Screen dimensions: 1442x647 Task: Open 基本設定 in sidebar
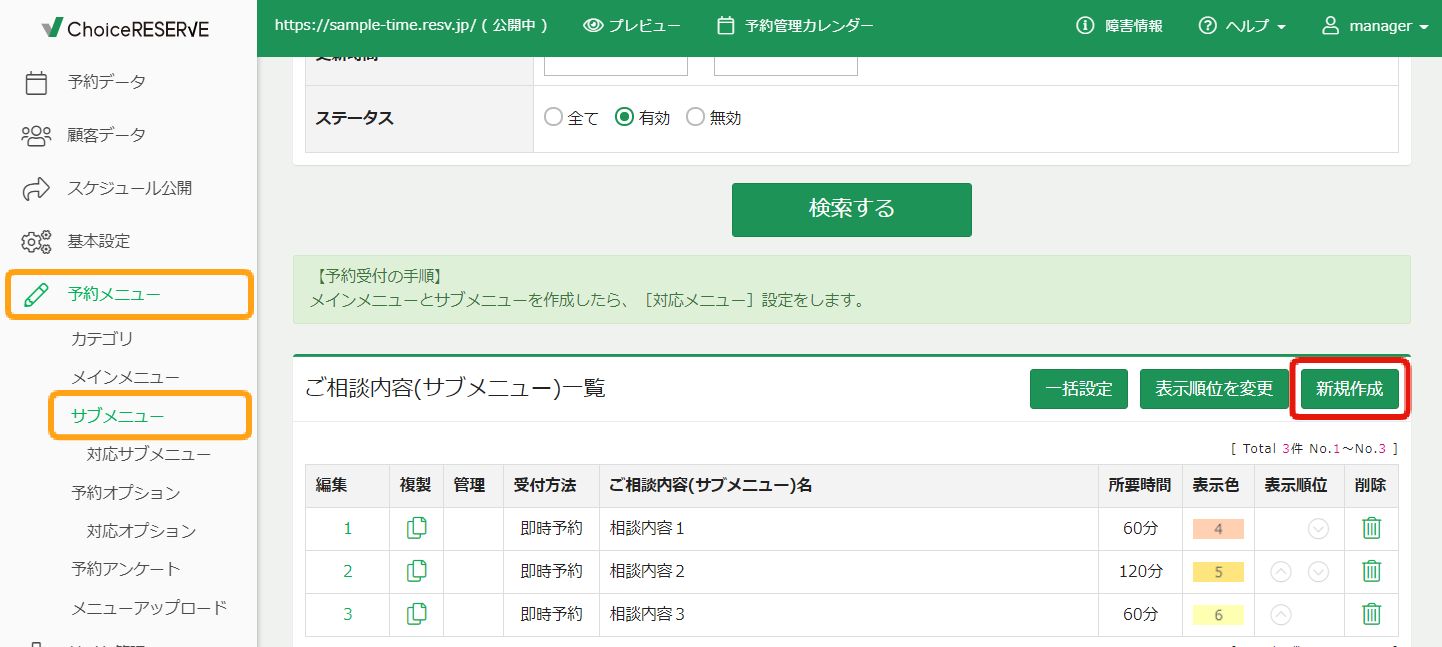[x=98, y=241]
